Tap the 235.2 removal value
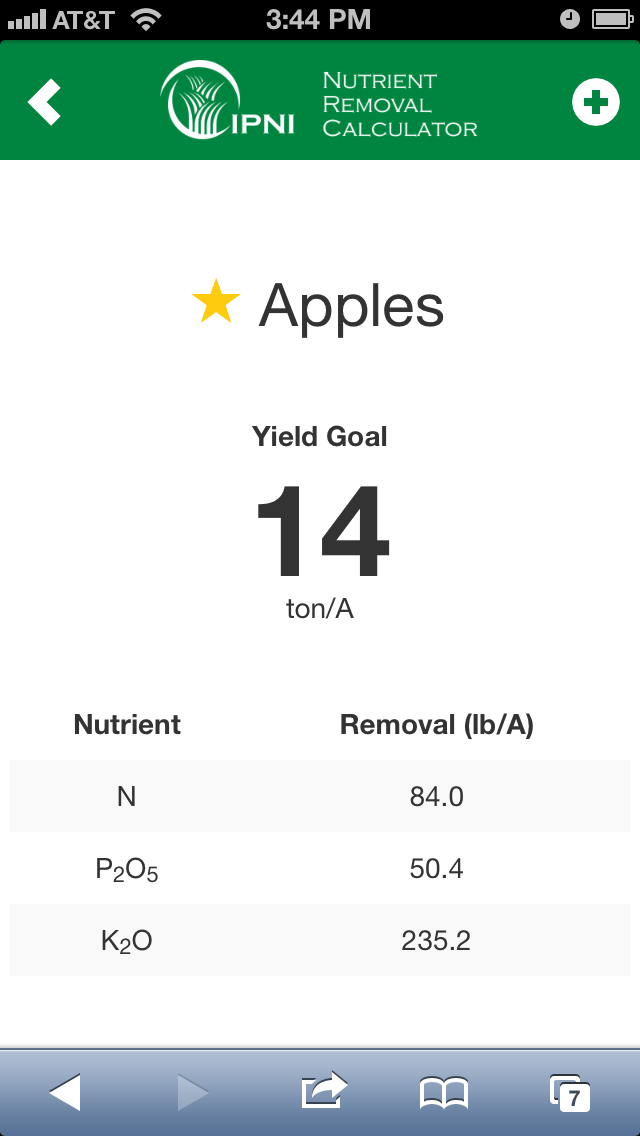The height and width of the screenshot is (1136, 640). (436, 941)
